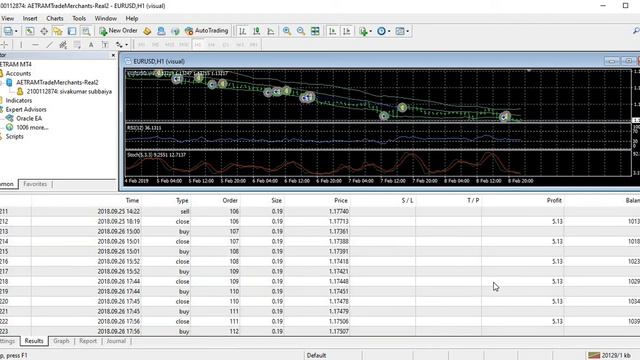The width and height of the screenshot is (640, 360).
Task: Switch timeframe to M30
Action: [x=184, y=44]
